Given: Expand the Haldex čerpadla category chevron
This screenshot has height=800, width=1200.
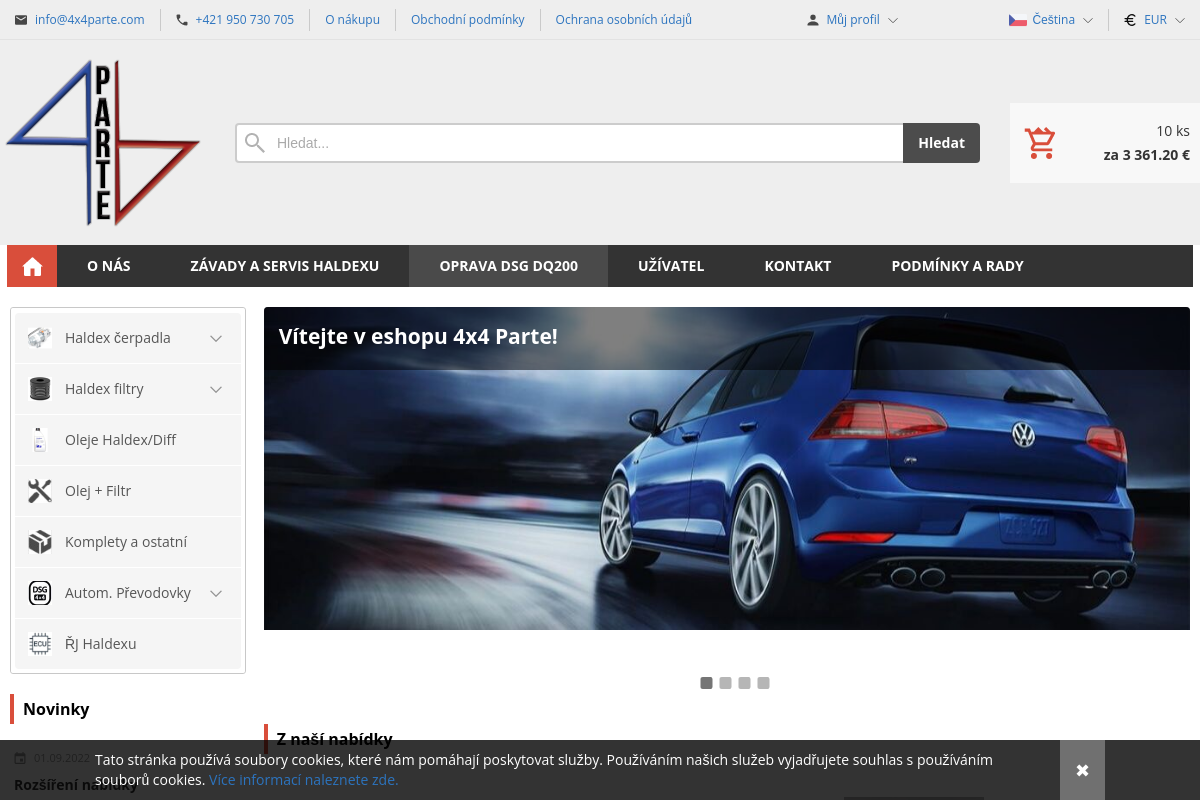Looking at the screenshot, I should [x=215, y=337].
